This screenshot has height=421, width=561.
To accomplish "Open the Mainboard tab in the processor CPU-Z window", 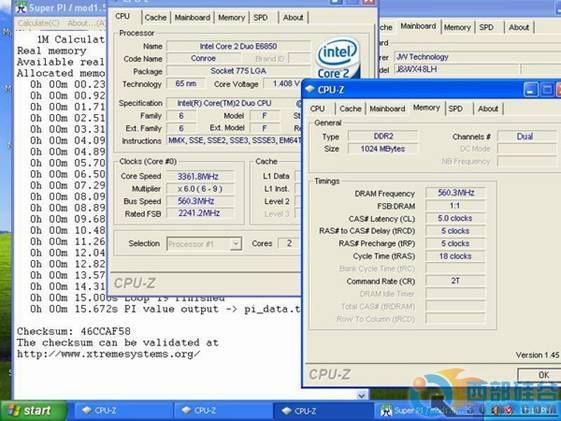I will point(192,18).
